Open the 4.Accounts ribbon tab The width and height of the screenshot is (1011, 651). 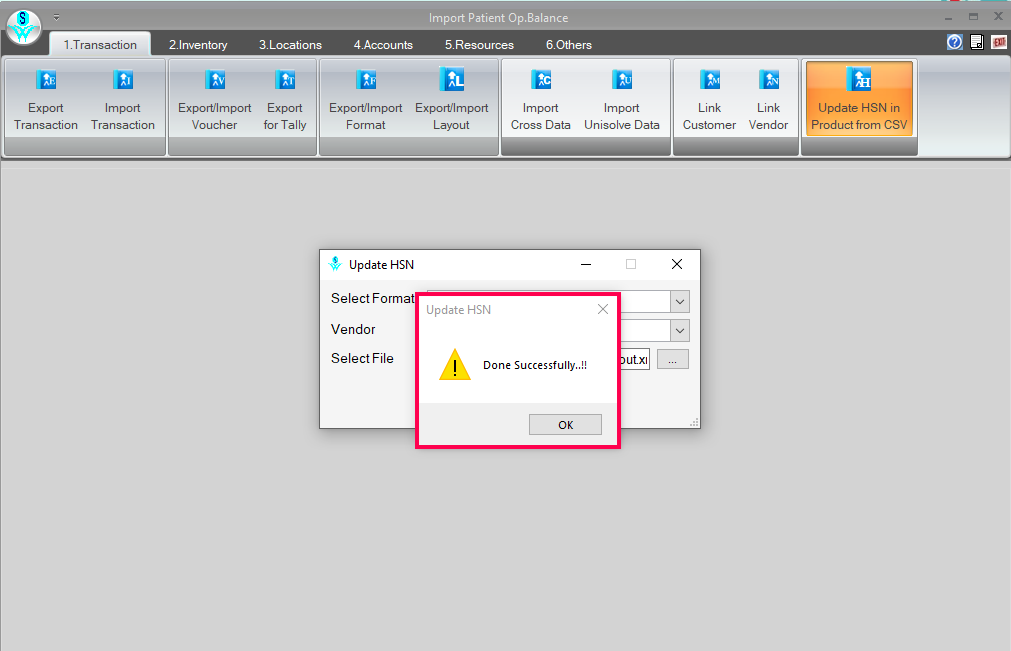click(x=383, y=44)
